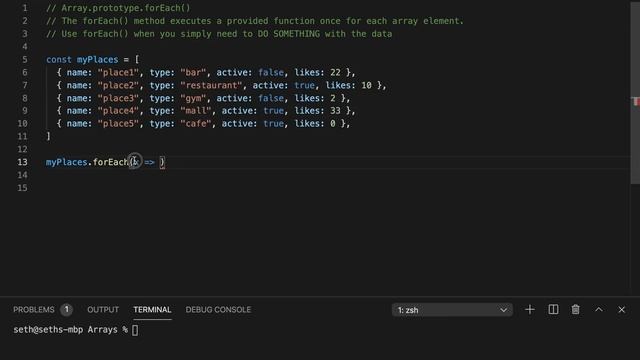Click the 'true' value on line 7
This screenshot has height=360, width=640.
pyautogui.click(x=304, y=85)
